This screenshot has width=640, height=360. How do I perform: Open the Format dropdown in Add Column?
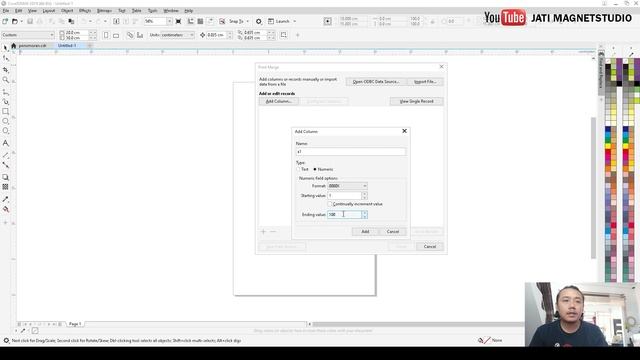point(347,186)
